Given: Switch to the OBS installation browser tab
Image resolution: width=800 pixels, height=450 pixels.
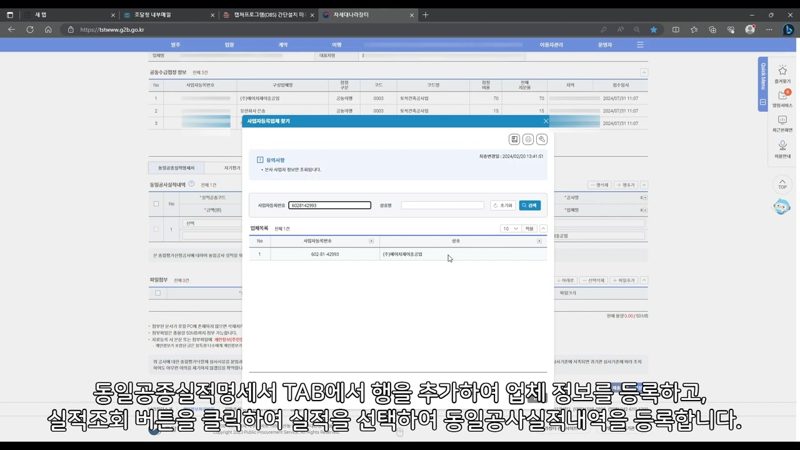Looking at the screenshot, I should [268, 15].
